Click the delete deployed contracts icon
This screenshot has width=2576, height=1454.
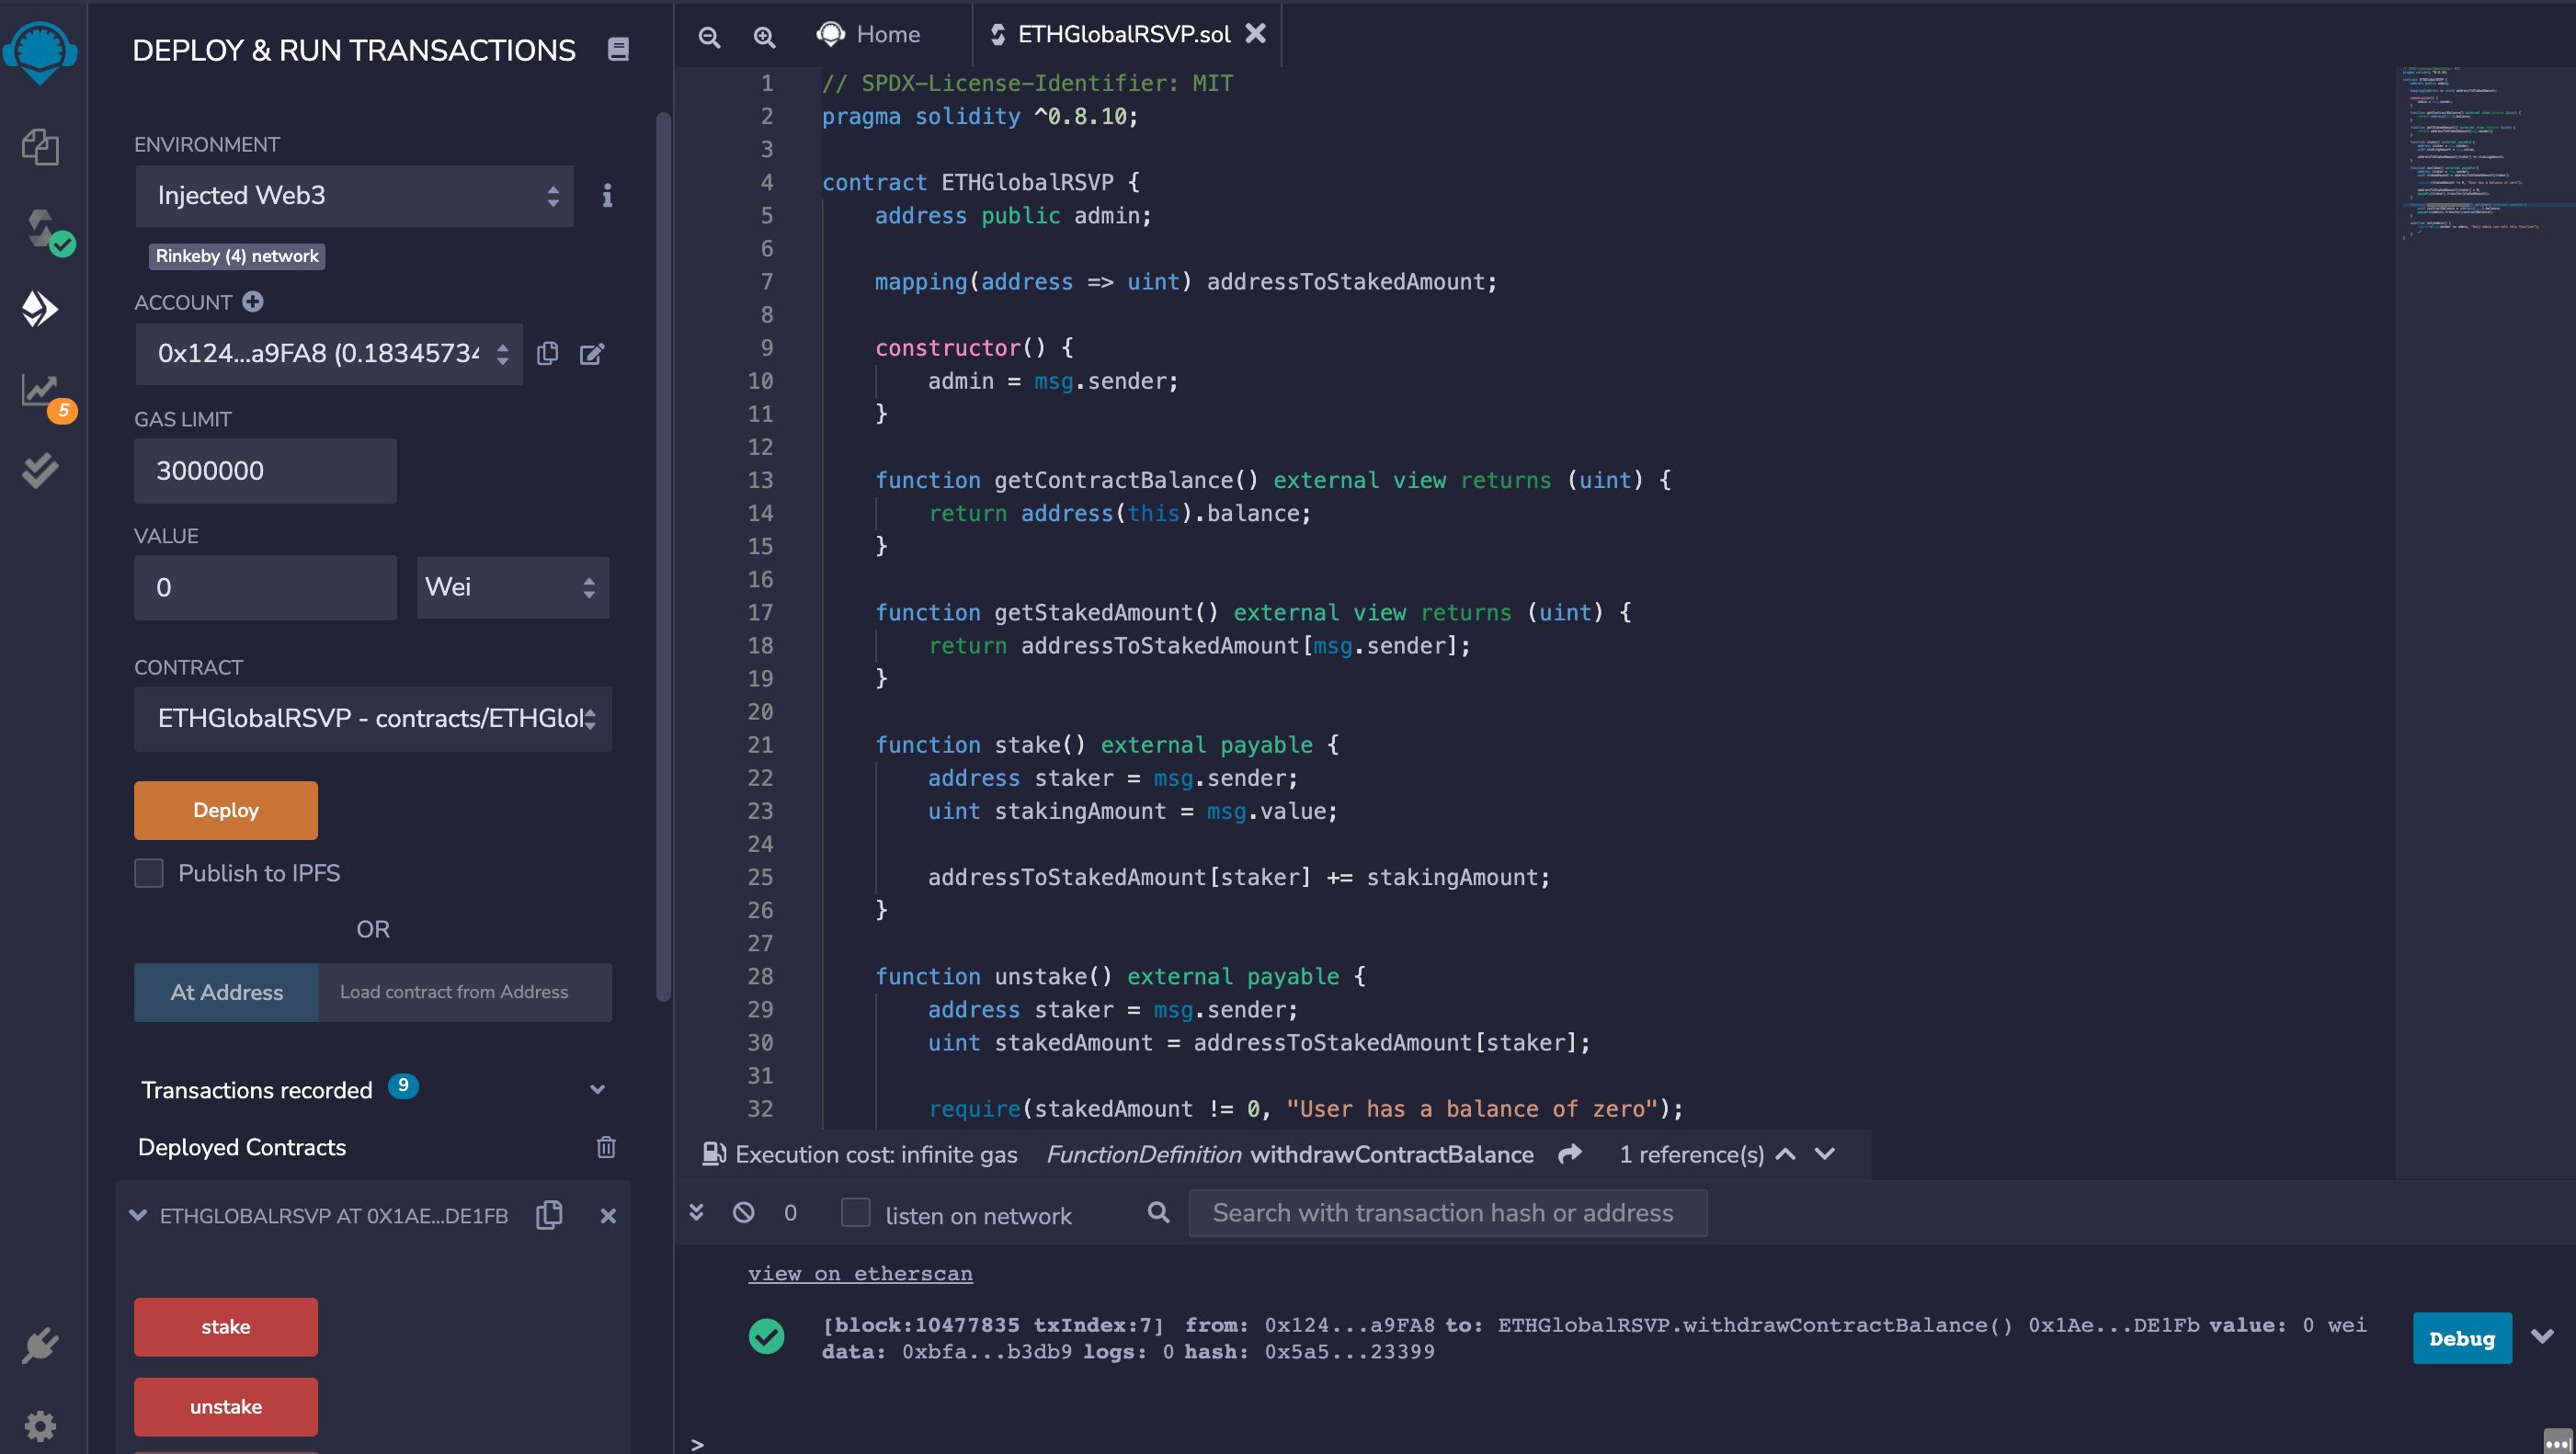point(601,1146)
